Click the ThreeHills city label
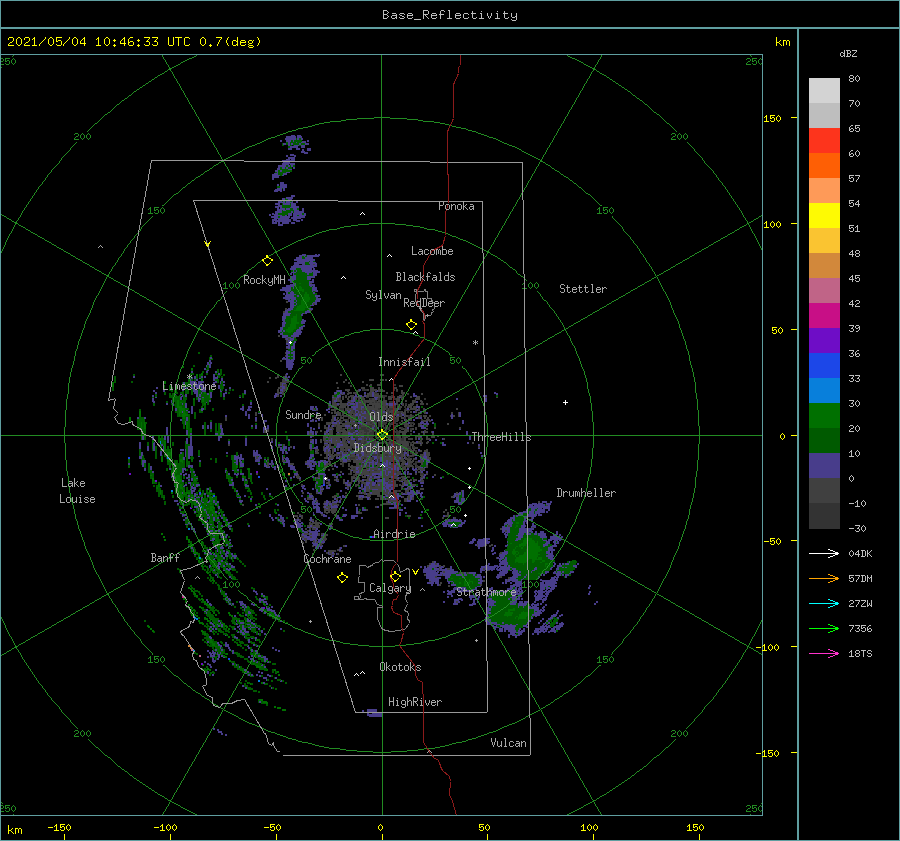 pyautogui.click(x=502, y=437)
